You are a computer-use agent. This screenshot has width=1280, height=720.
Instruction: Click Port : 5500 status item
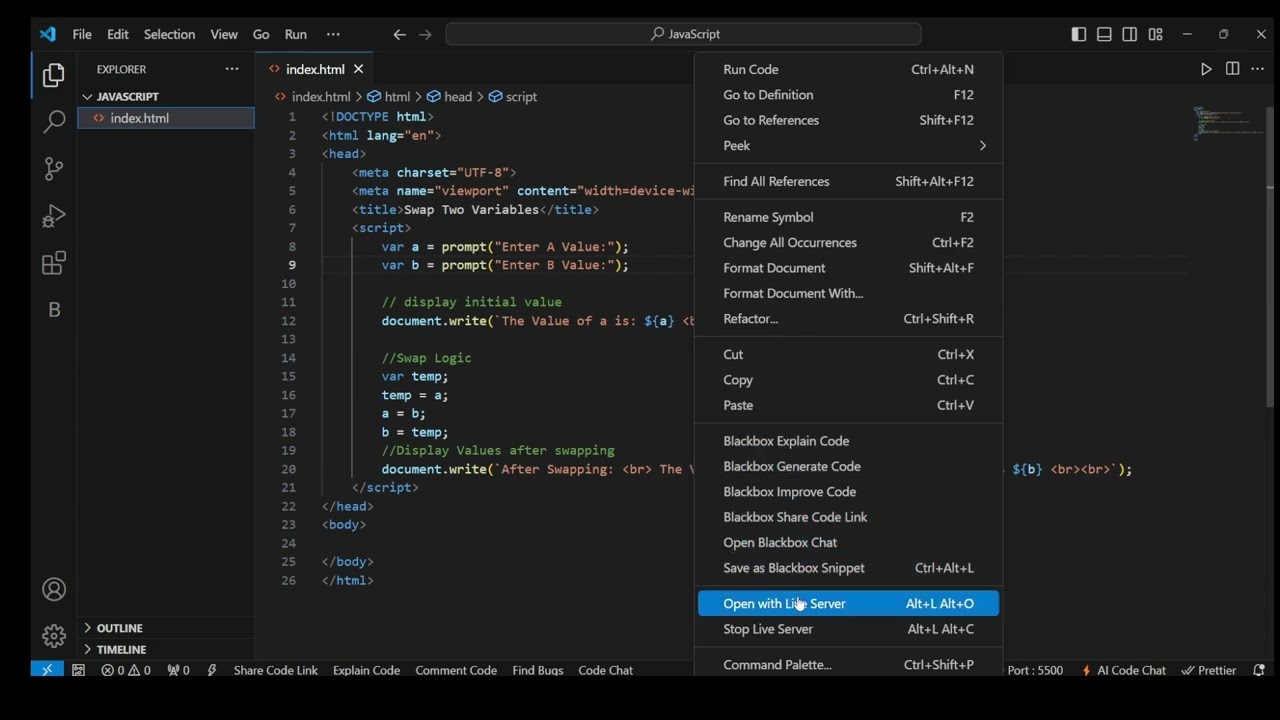pyautogui.click(x=1035, y=670)
